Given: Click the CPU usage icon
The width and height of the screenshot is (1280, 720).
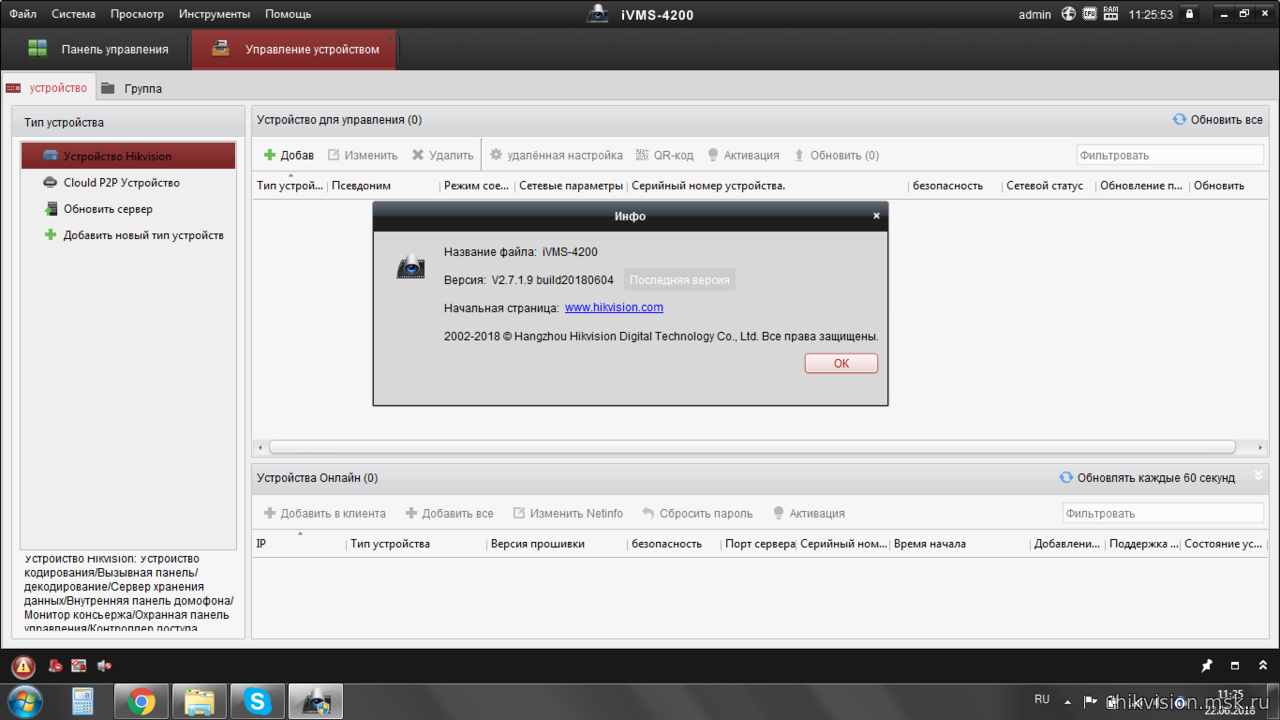Looking at the screenshot, I should (1089, 14).
